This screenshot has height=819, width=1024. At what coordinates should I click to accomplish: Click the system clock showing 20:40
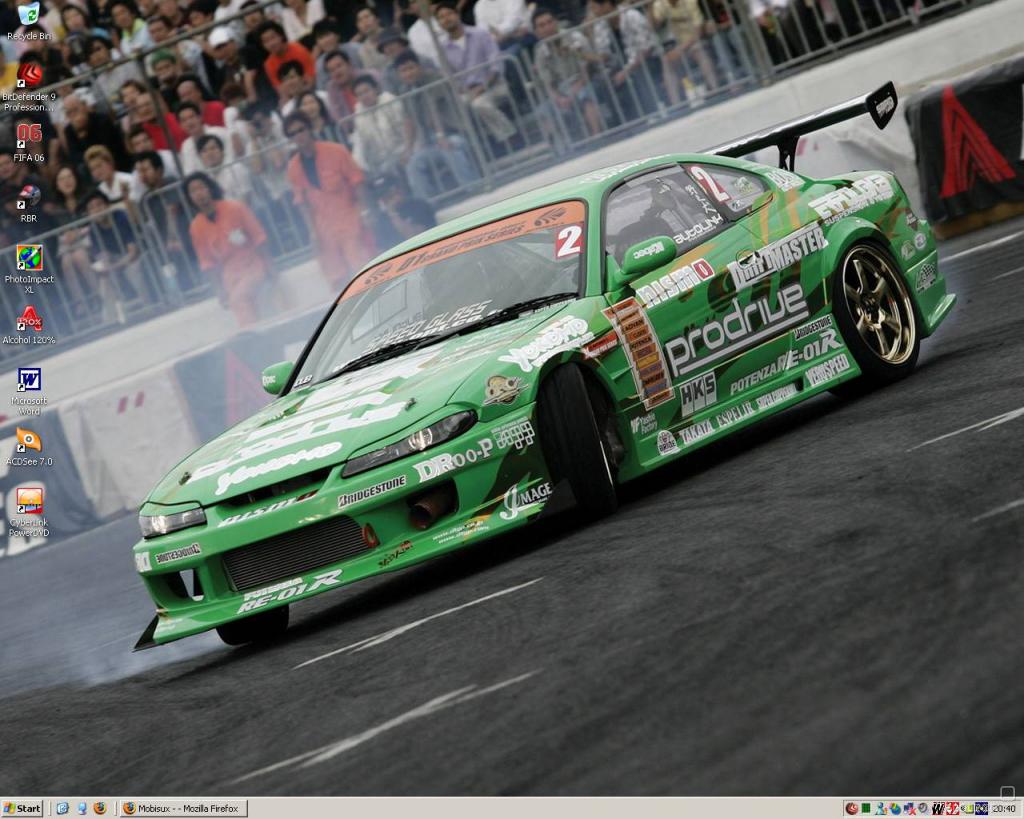[1004, 809]
